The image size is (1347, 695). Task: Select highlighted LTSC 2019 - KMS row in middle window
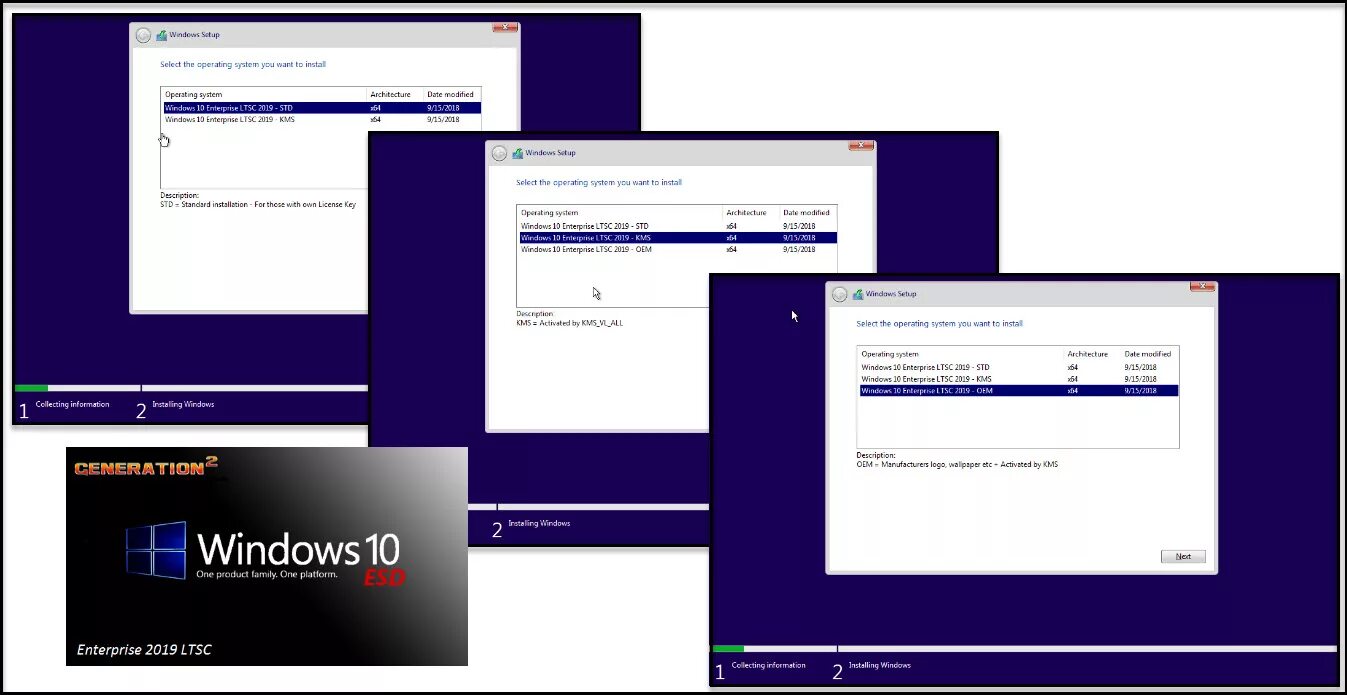(677, 238)
